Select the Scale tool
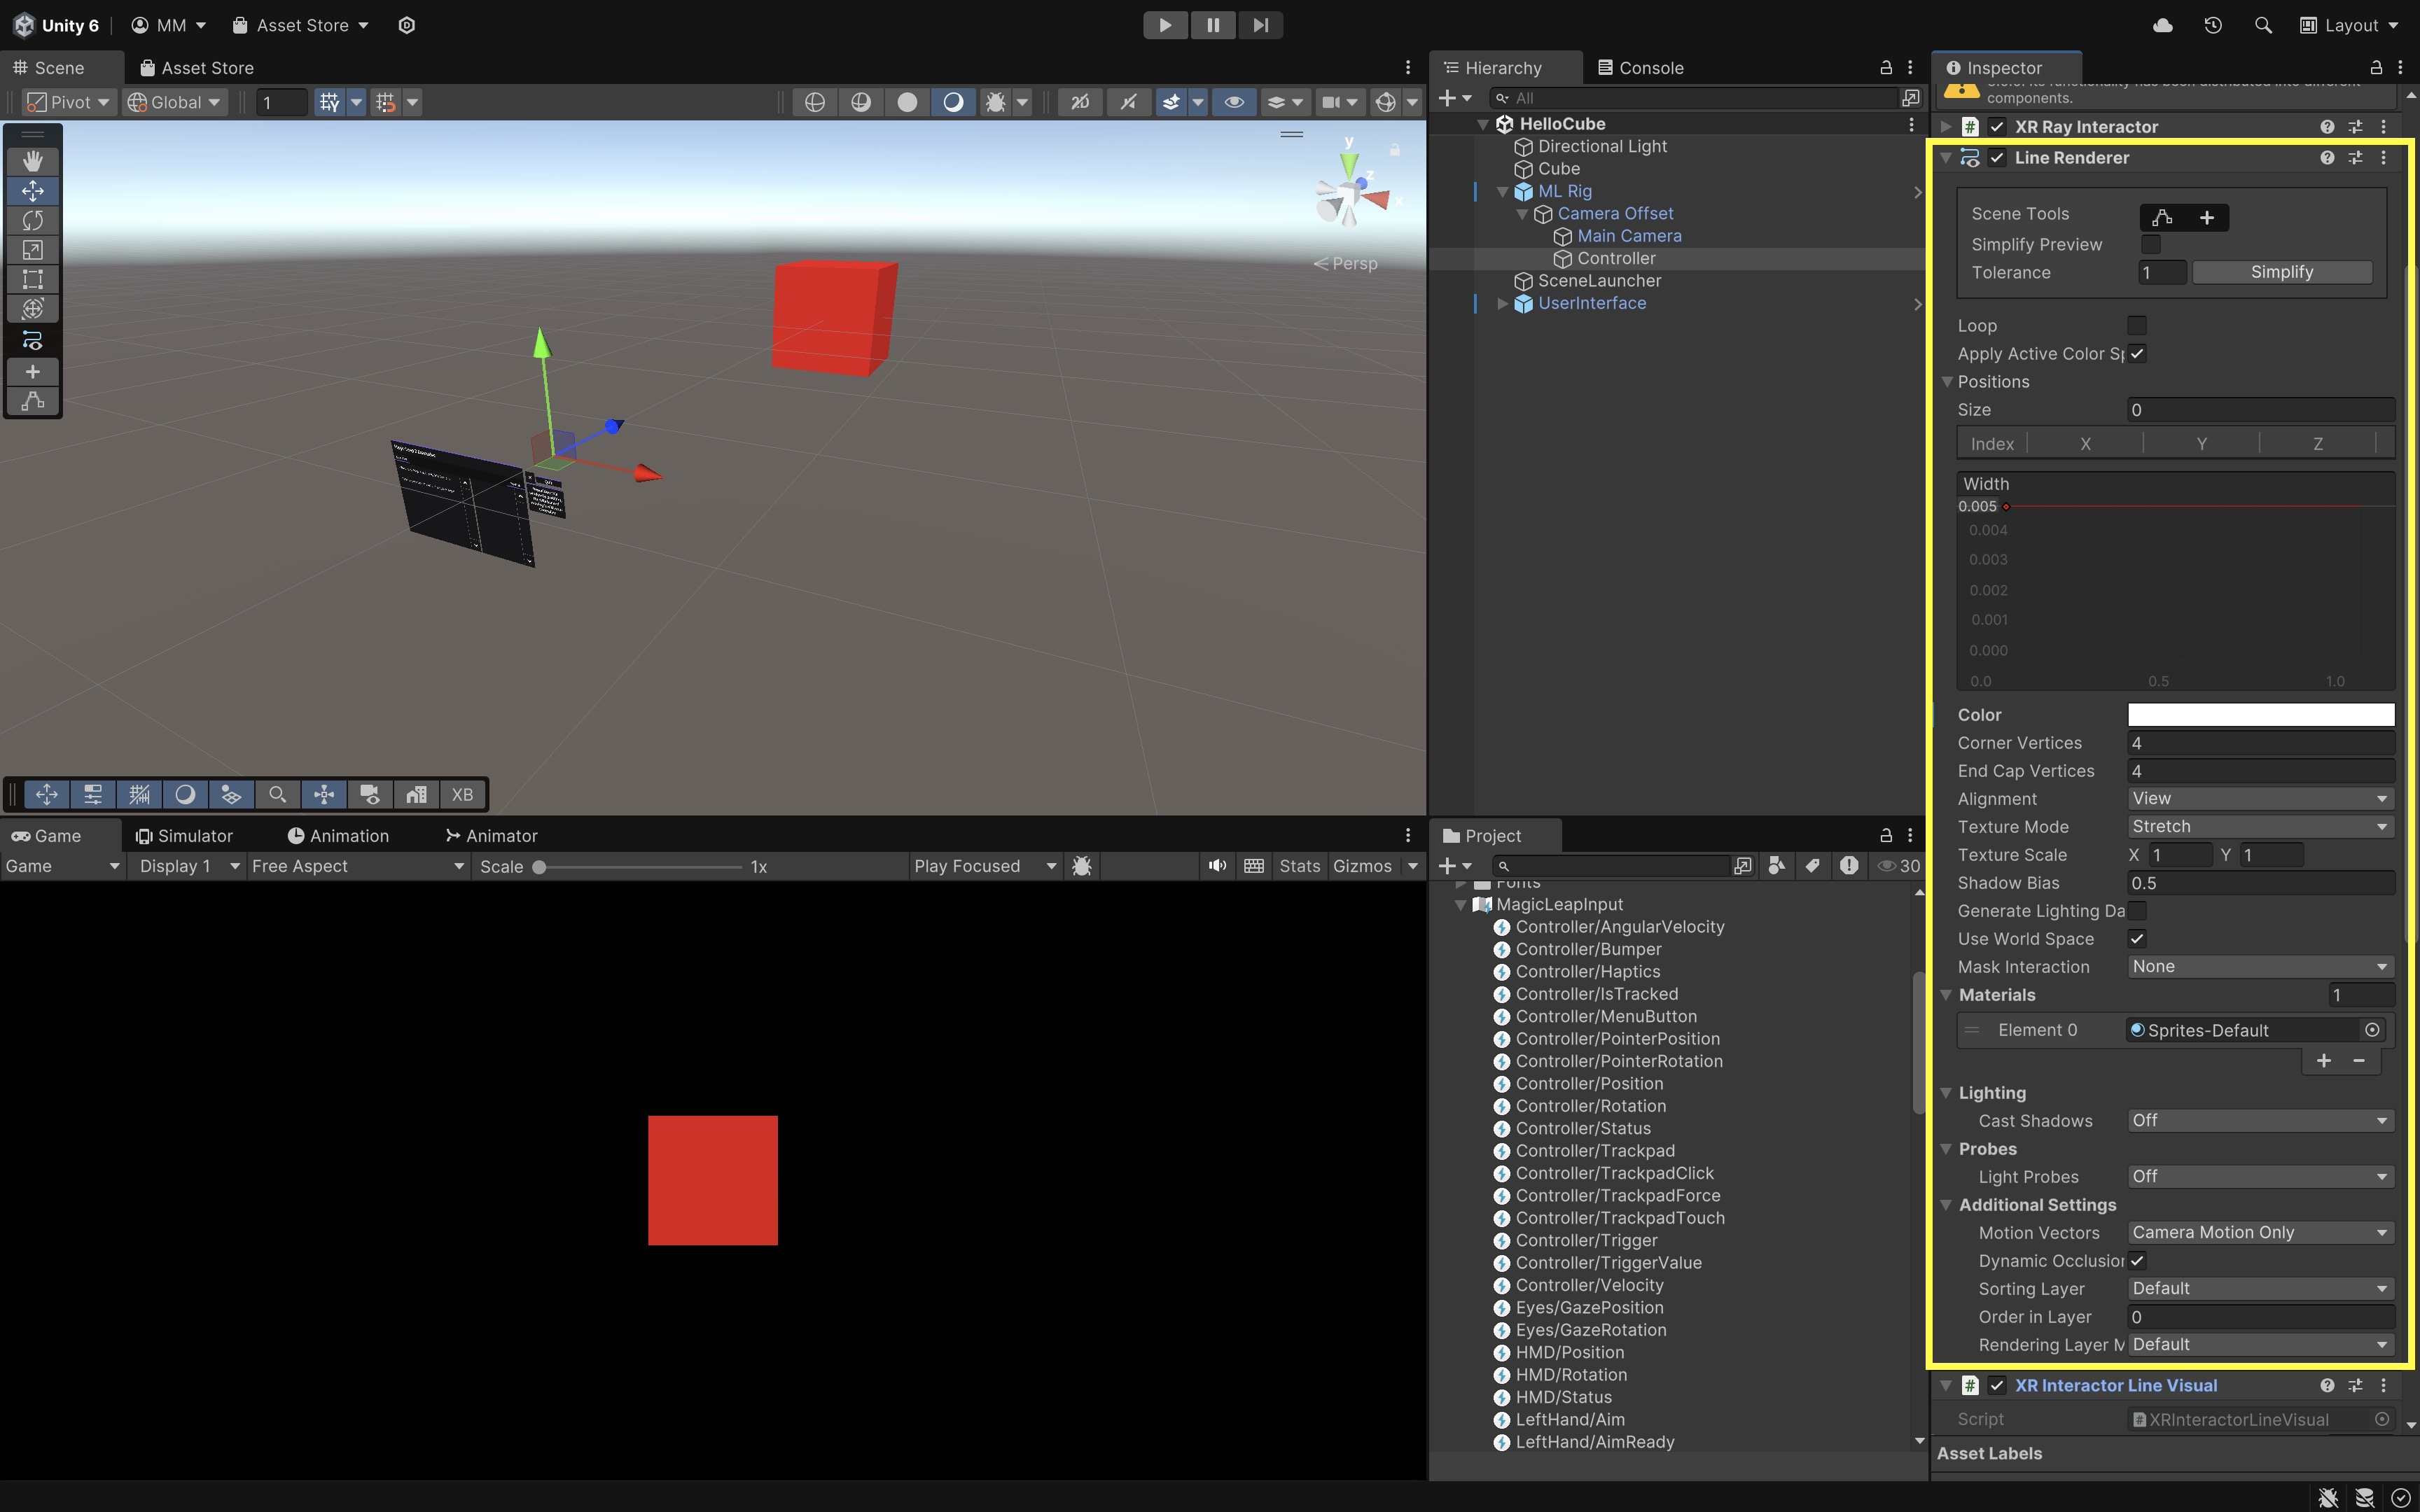This screenshot has height=1512, width=2420. click(x=33, y=250)
